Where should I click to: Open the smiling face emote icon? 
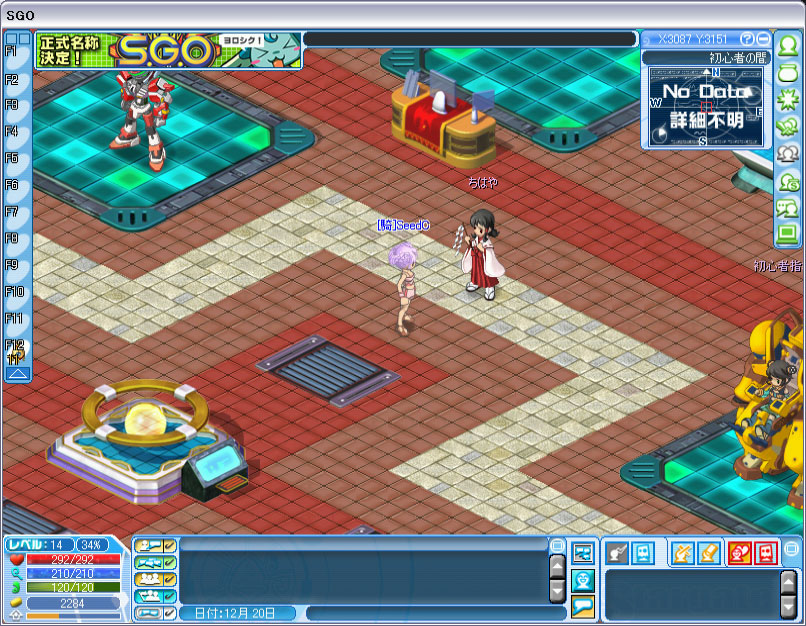[x=583, y=580]
